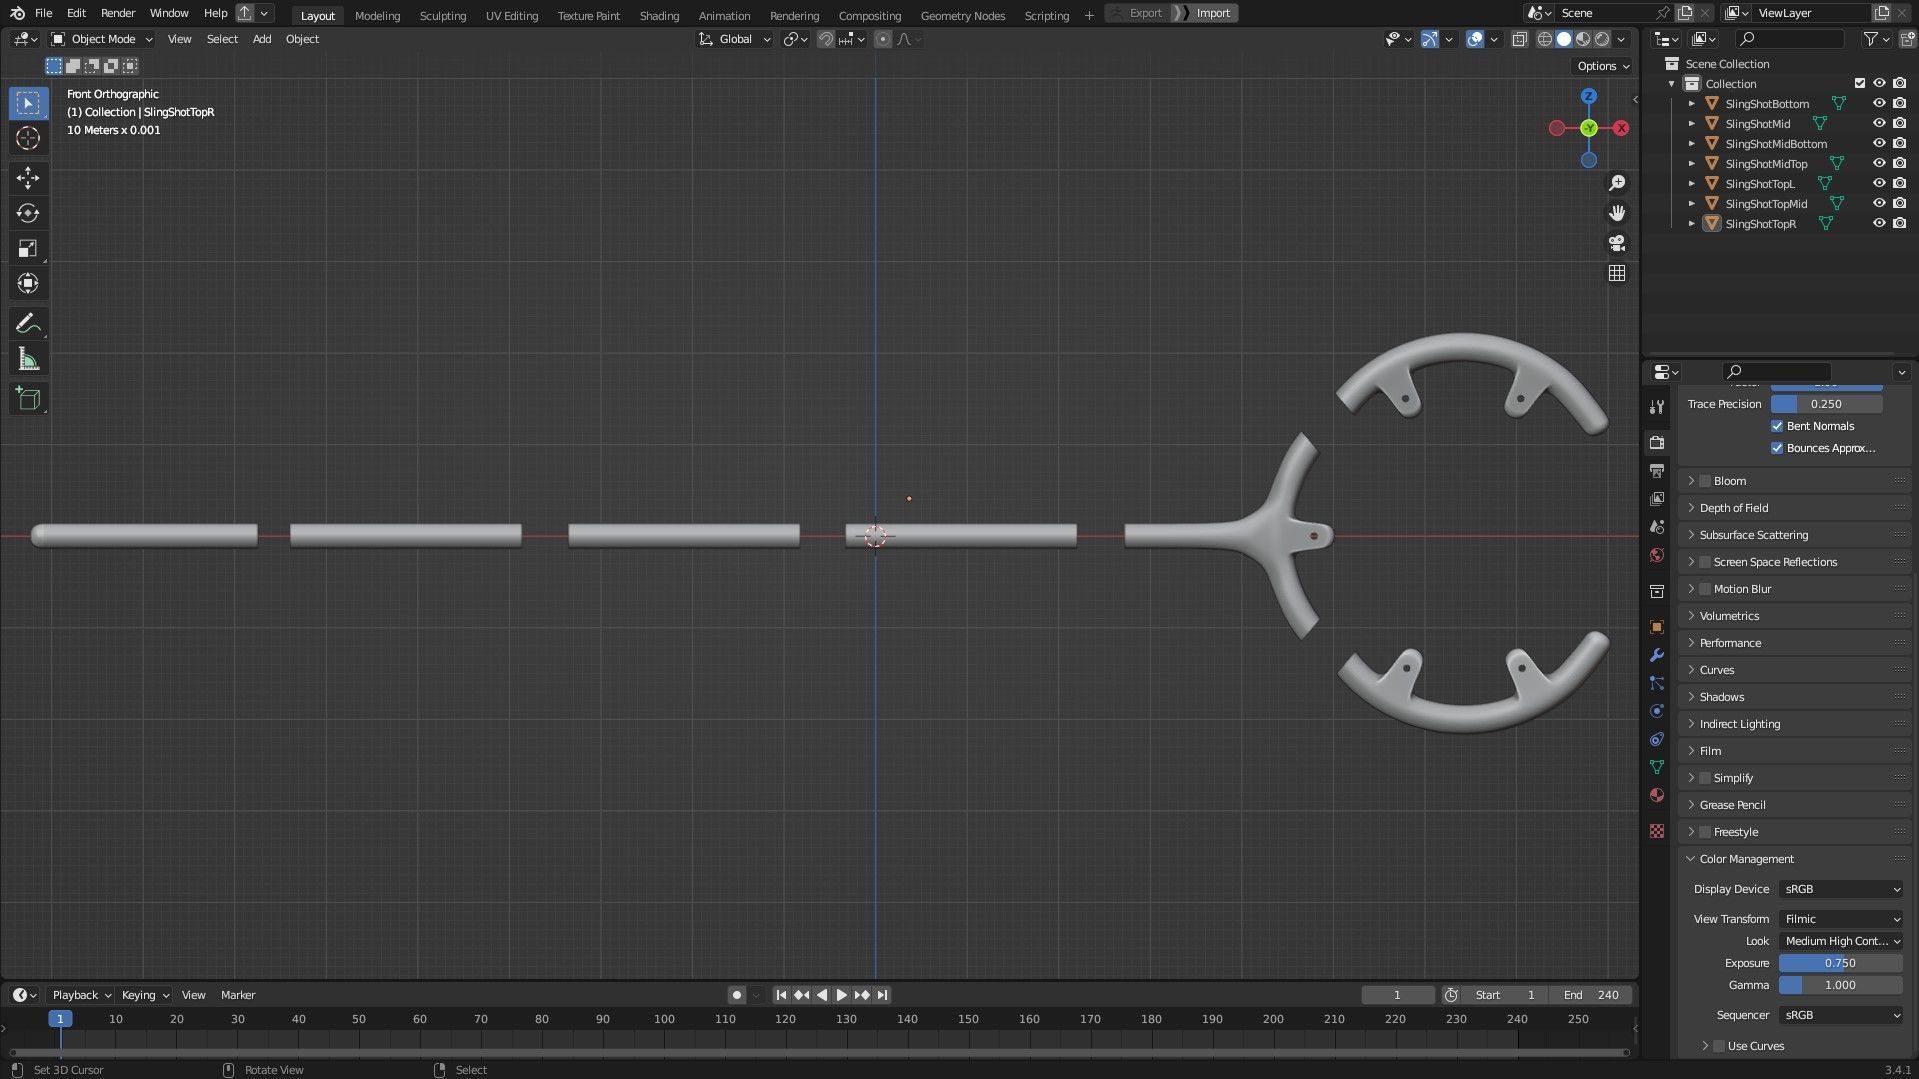Viewport: 1919px width, 1079px height.
Task: Enable the Motion Blur checkbox
Action: pyautogui.click(x=1705, y=589)
